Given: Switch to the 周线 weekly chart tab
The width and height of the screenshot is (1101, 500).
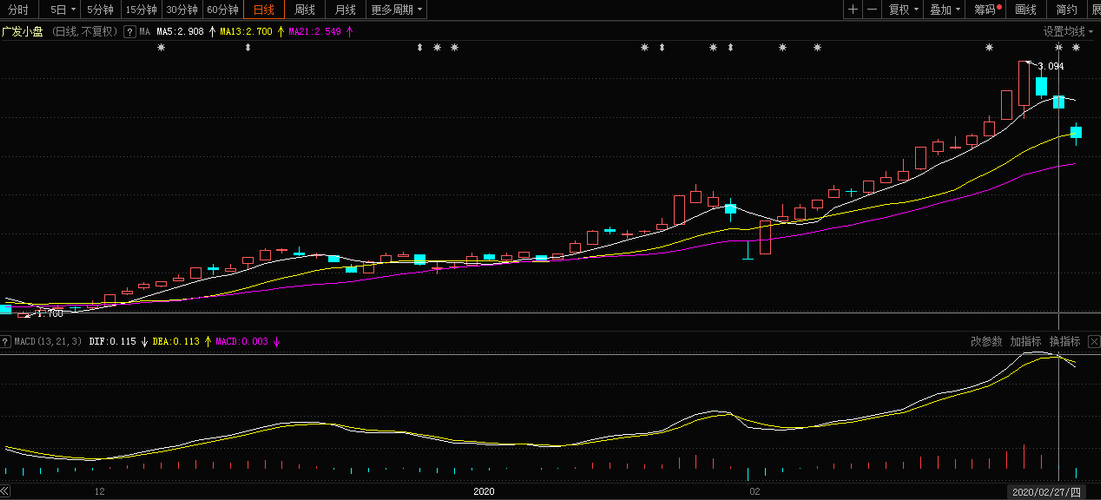Looking at the screenshot, I should [304, 10].
